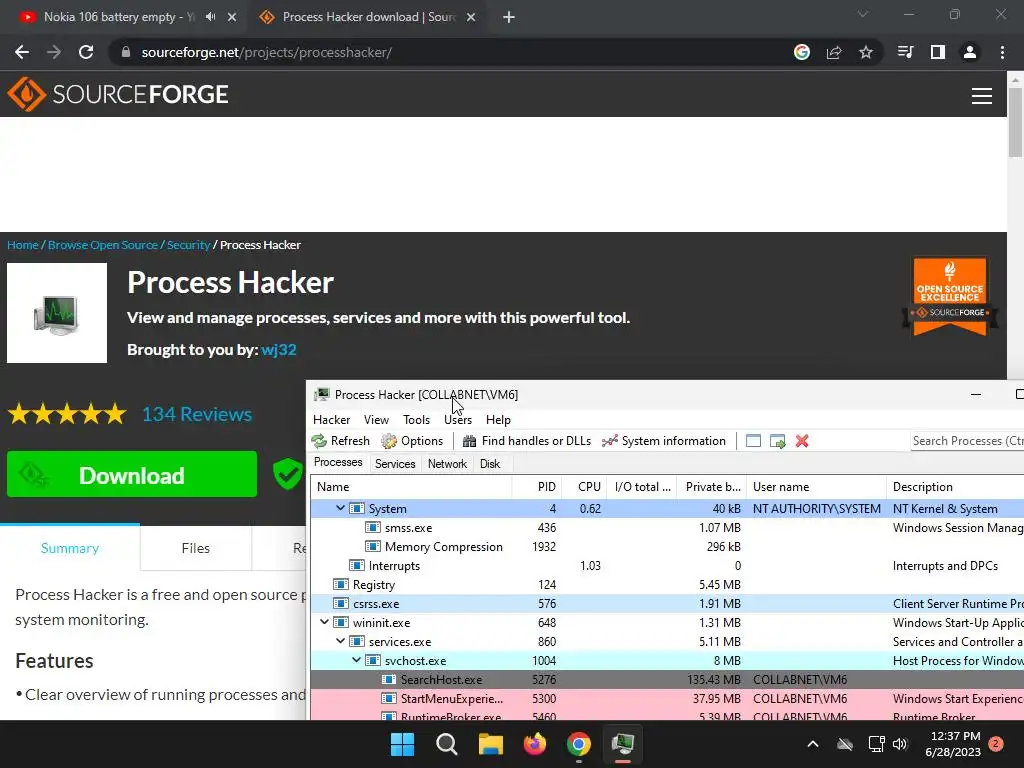Image resolution: width=1024 pixels, height=768 pixels.
Task: Collapse the wininit.exe tree node
Action: (x=324, y=622)
